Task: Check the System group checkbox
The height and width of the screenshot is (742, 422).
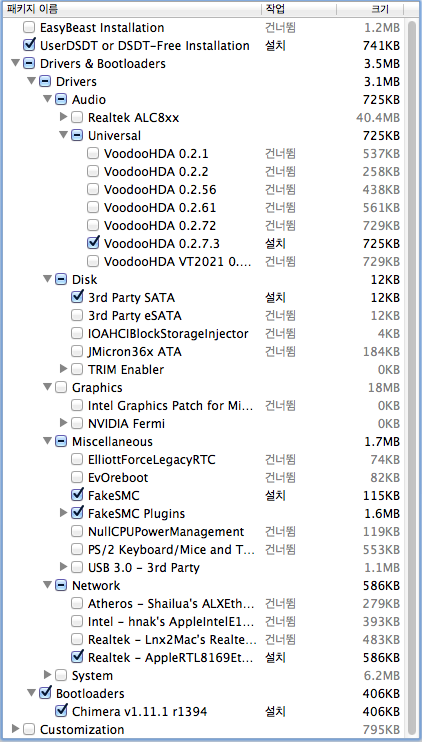Action: [x=61, y=675]
